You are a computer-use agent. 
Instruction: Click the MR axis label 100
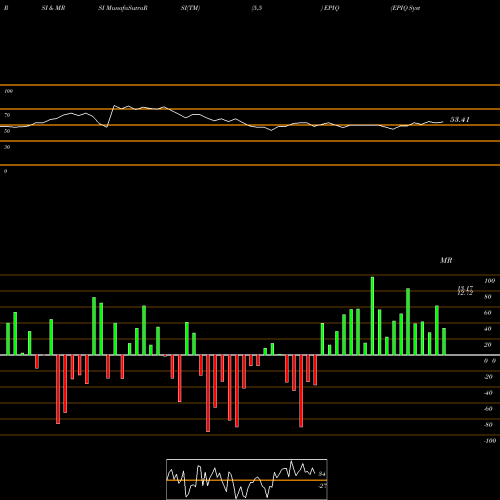coord(489,281)
